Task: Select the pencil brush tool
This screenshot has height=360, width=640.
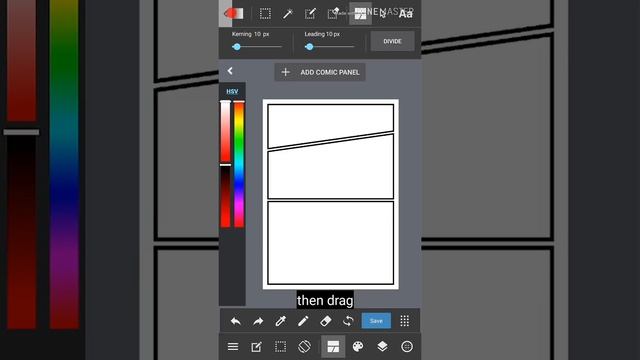Action: 303,321
